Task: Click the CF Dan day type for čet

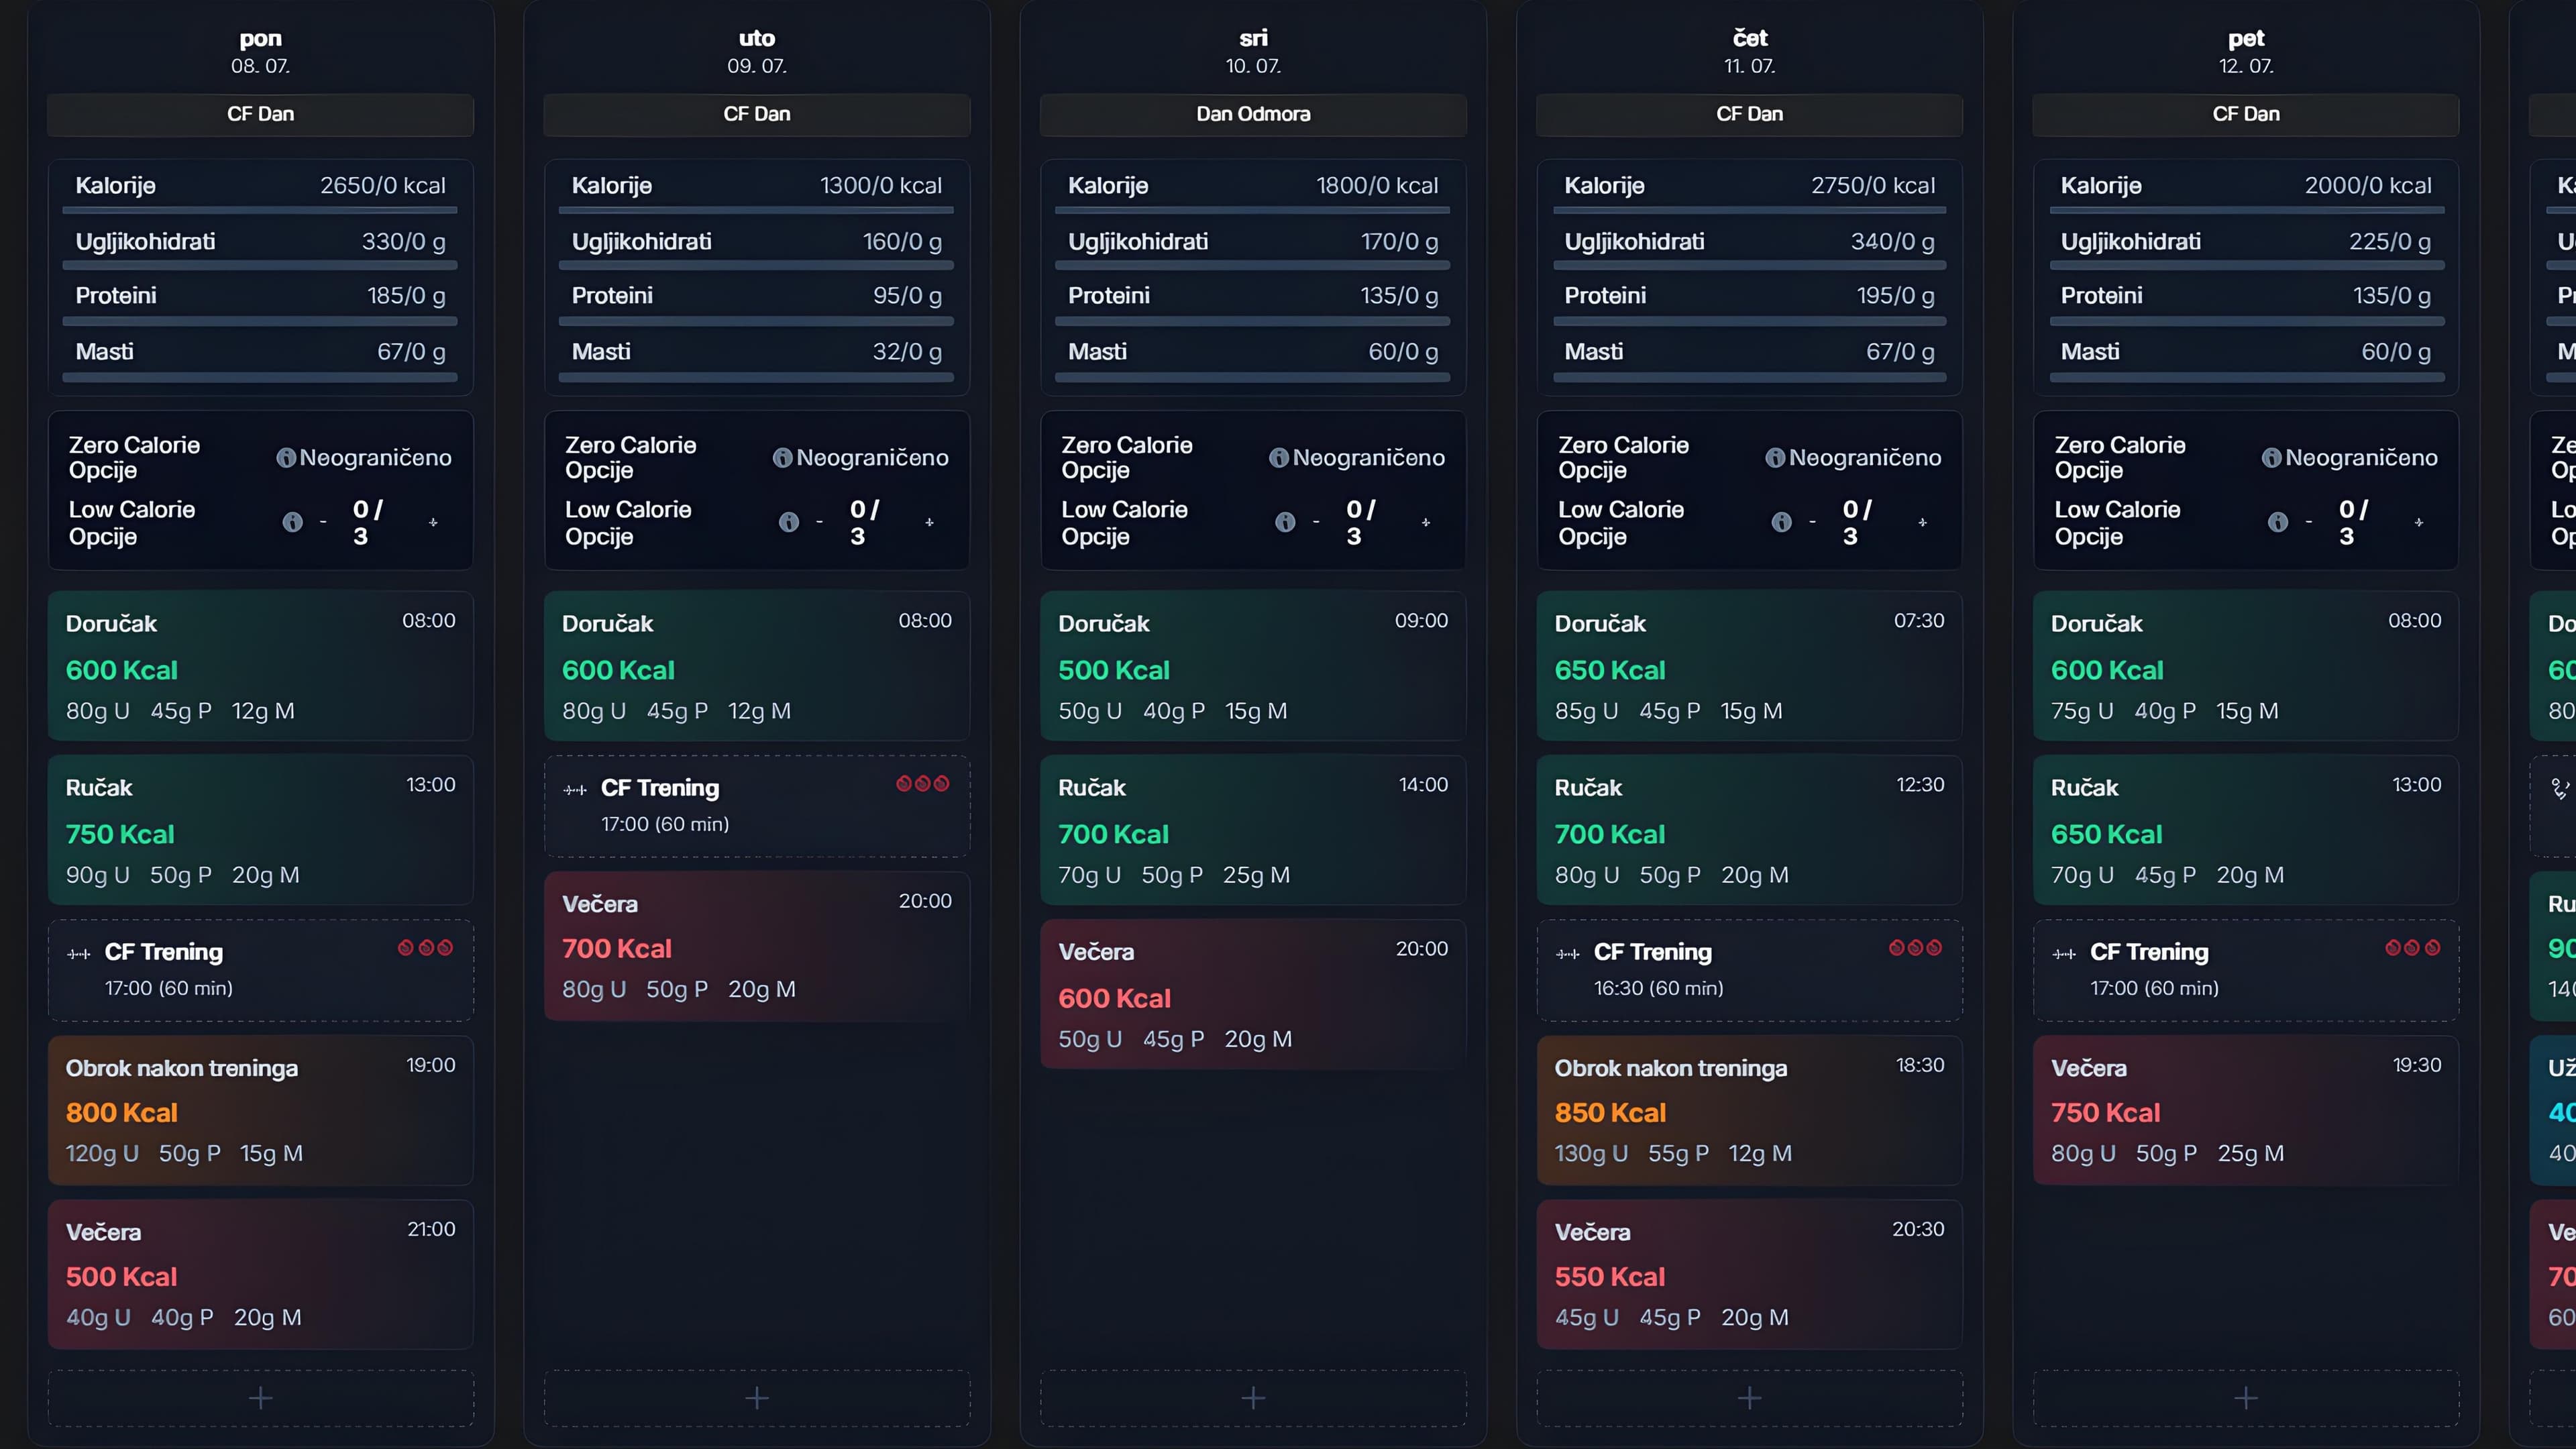Action: pyautogui.click(x=1750, y=114)
